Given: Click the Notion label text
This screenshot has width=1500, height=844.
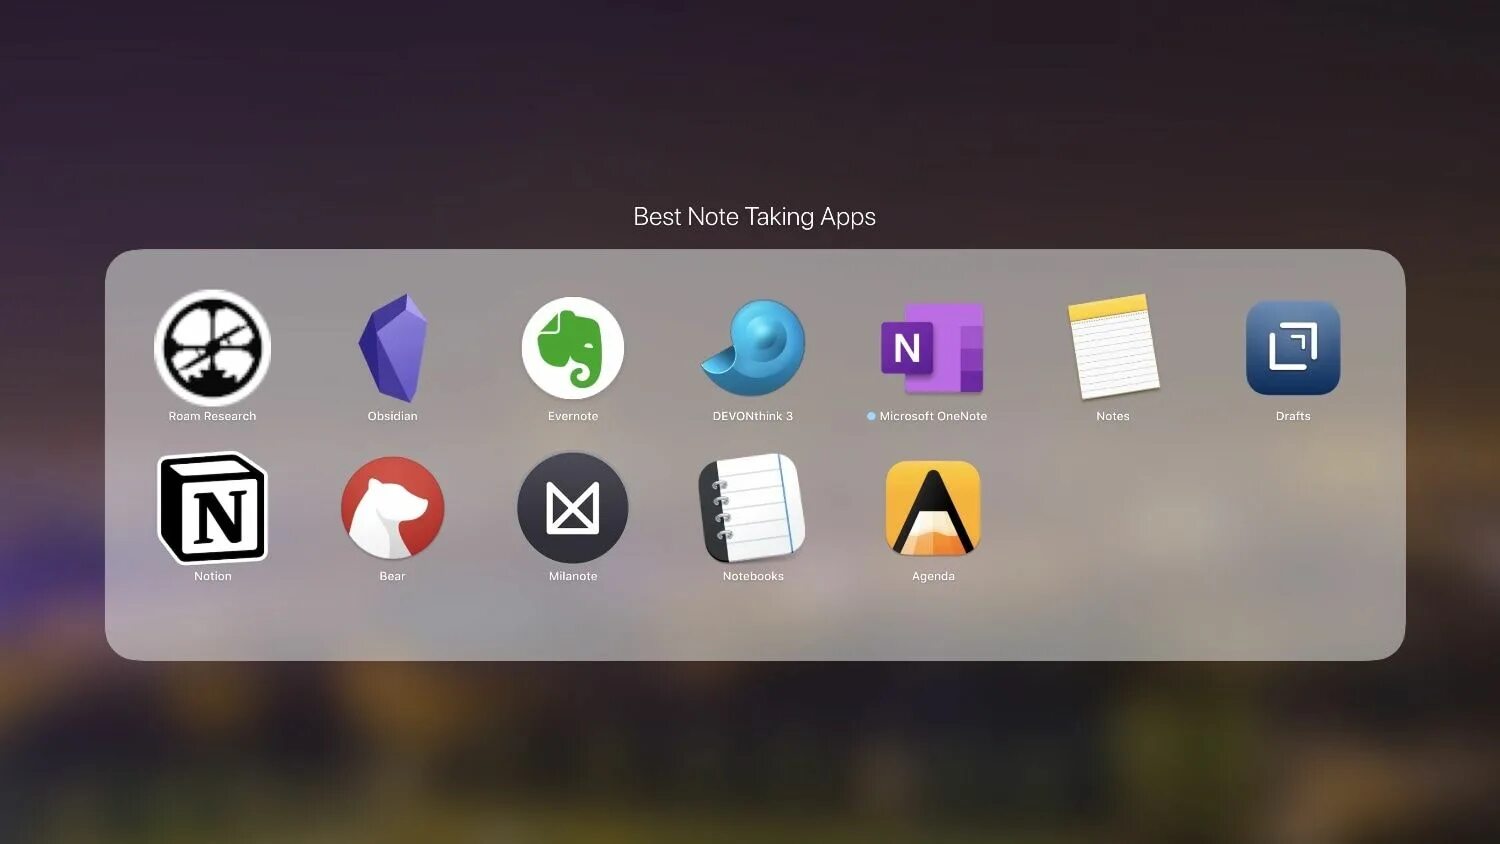Looking at the screenshot, I should (x=213, y=576).
